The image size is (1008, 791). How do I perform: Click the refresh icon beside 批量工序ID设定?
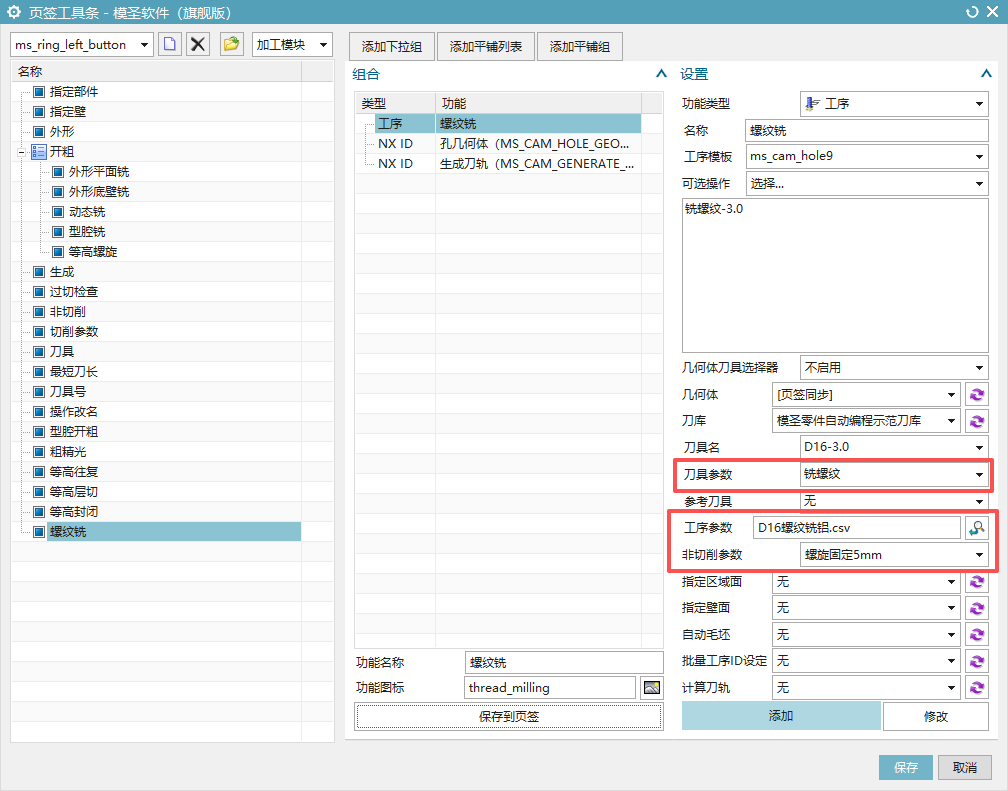977,661
